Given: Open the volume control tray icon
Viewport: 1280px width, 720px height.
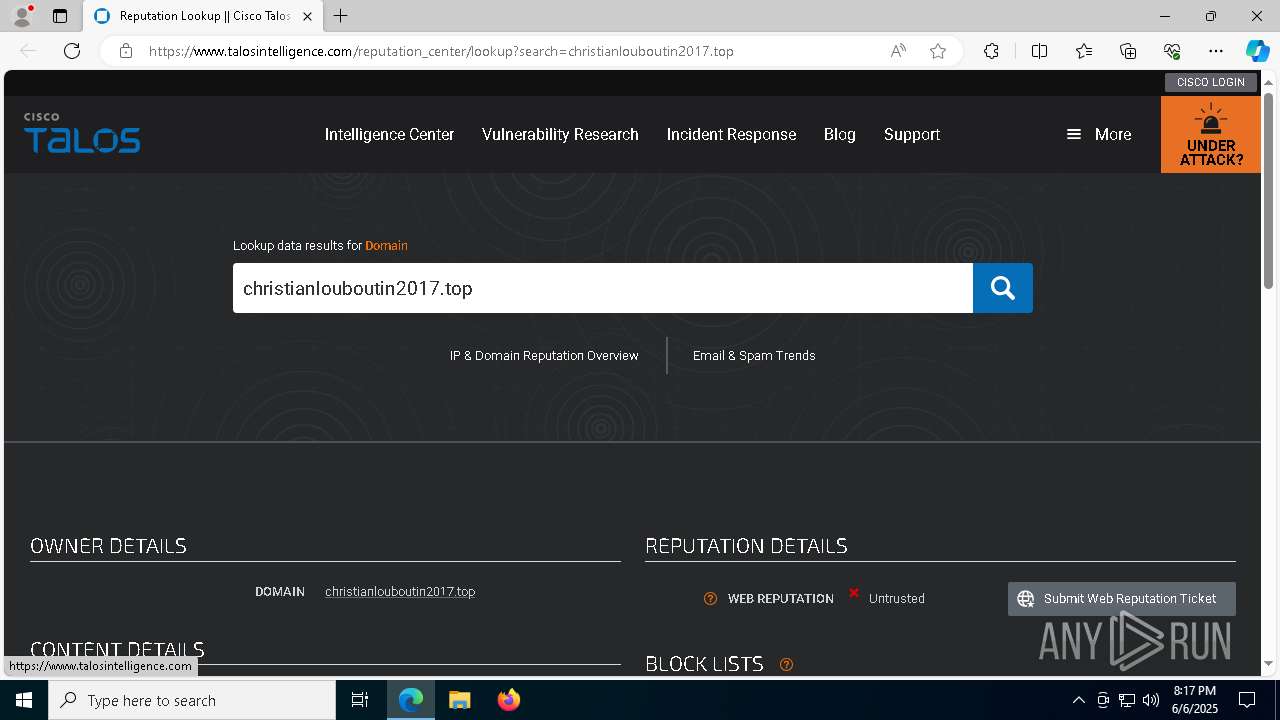Looking at the screenshot, I should (1151, 700).
